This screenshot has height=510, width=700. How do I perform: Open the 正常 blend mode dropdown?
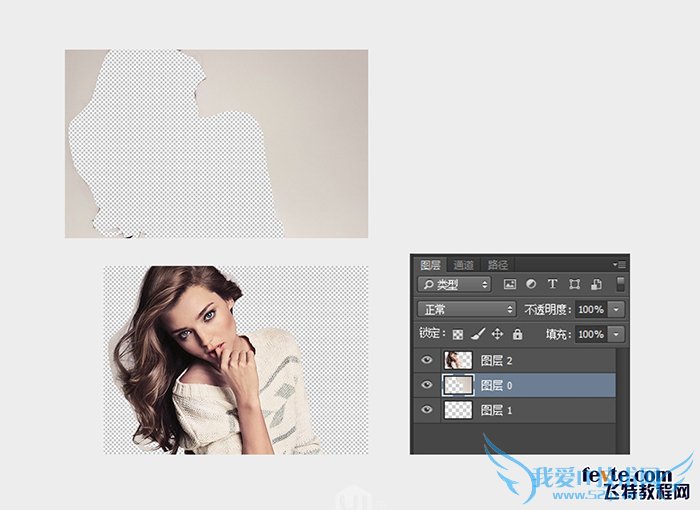tap(467, 310)
